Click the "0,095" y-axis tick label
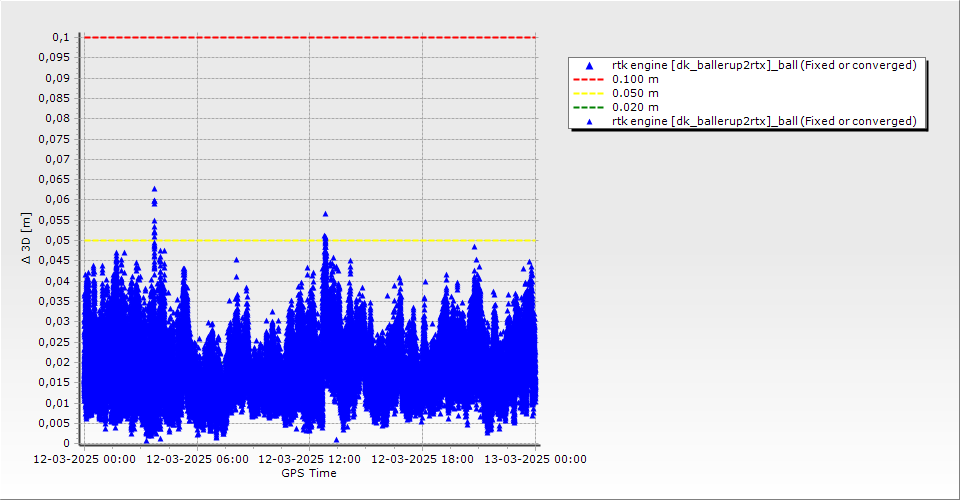The width and height of the screenshot is (960, 500). click(54, 58)
